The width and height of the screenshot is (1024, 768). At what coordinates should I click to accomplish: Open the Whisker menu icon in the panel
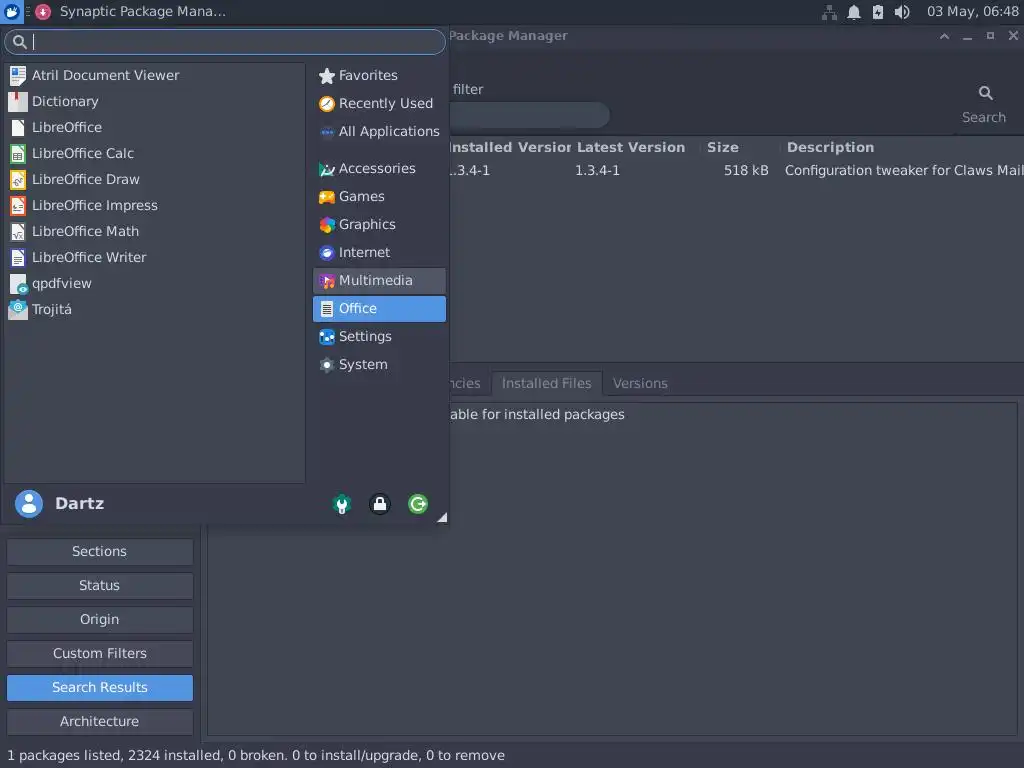(x=12, y=11)
